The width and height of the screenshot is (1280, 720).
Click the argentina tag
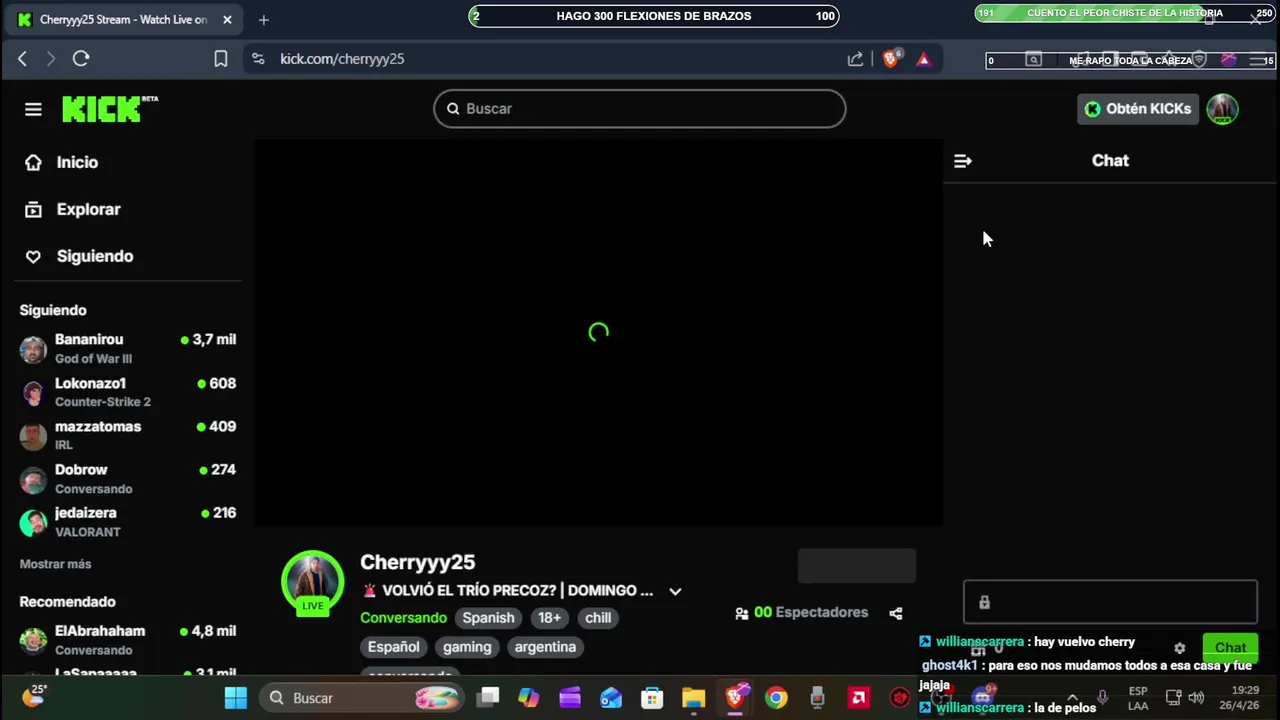pos(545,647)
